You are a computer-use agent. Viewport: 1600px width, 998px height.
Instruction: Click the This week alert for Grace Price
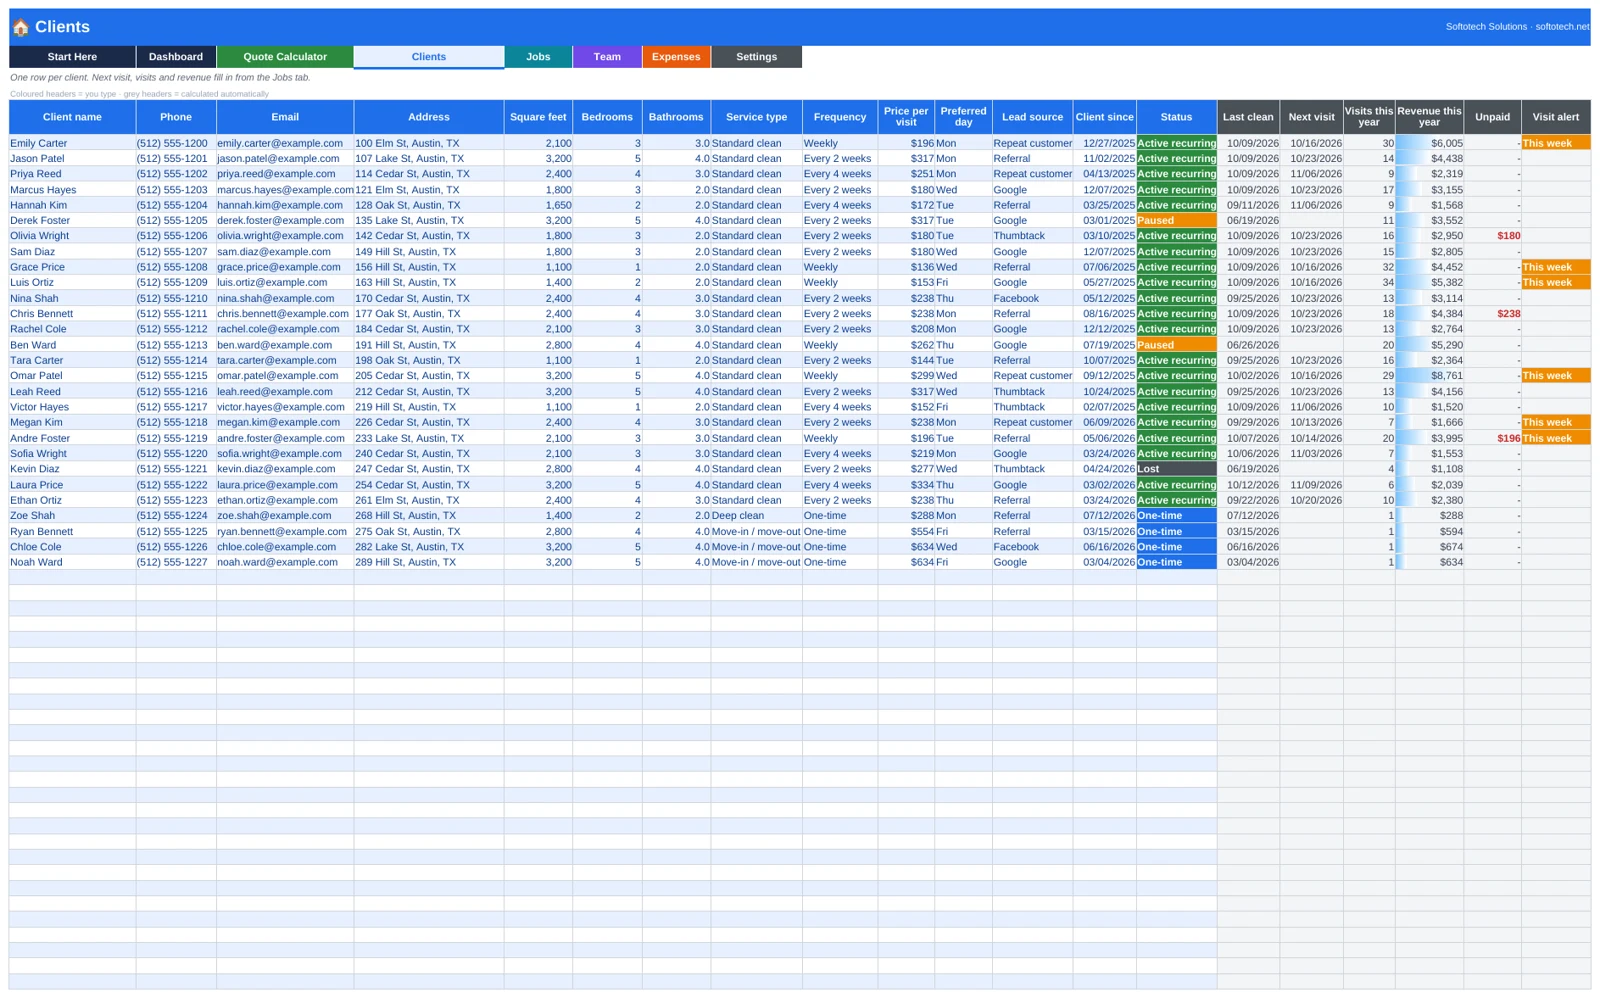click(1556, 267)
